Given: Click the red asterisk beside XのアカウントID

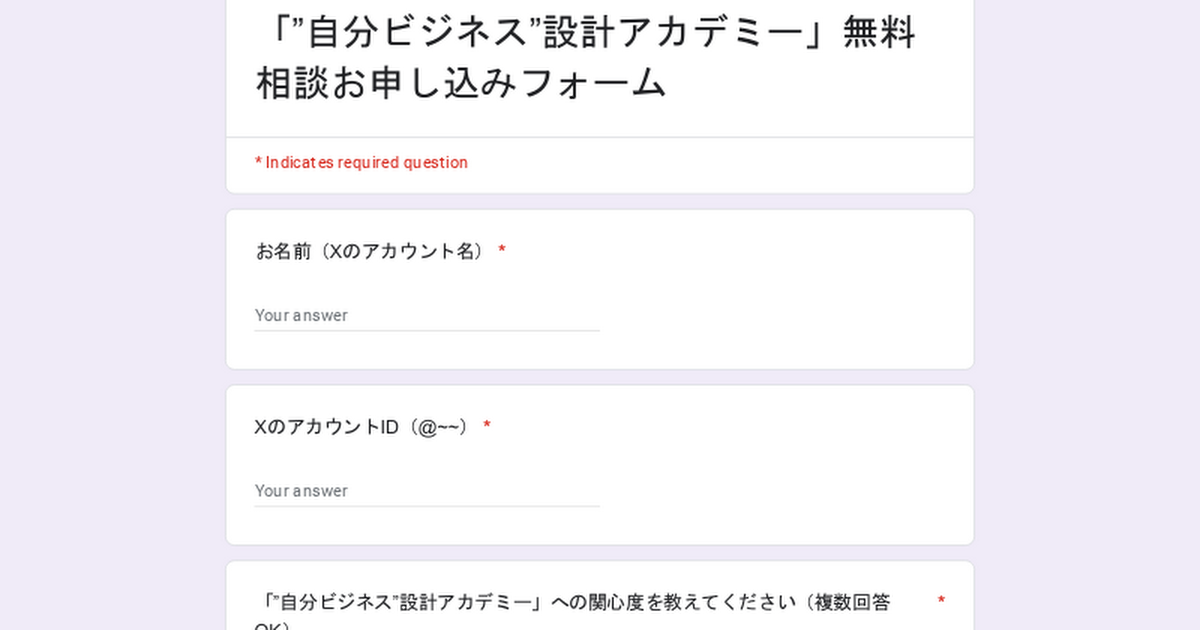Looking at the screenshot, I should click(x=487, y=427).
